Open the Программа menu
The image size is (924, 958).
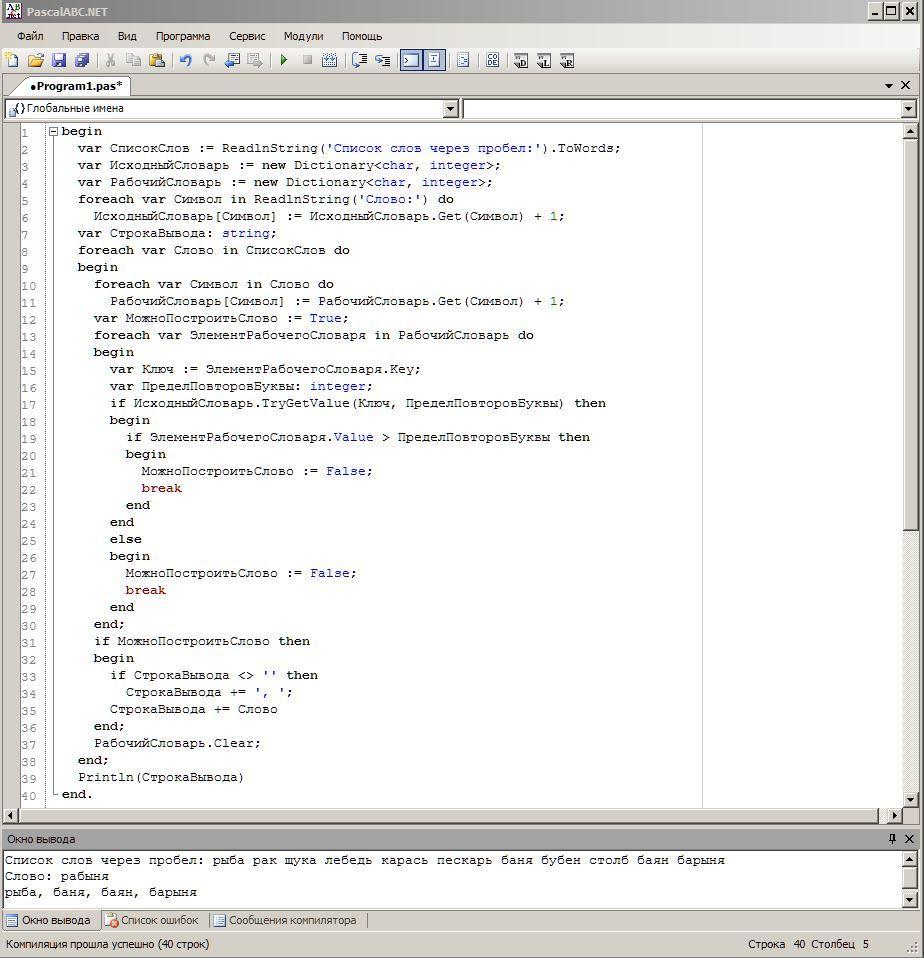coord(183,36)
